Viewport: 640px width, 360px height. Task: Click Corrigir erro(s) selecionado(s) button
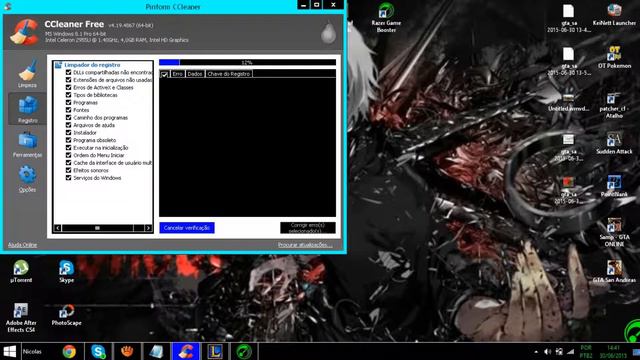pyautogui.click(x=308, y=228)
